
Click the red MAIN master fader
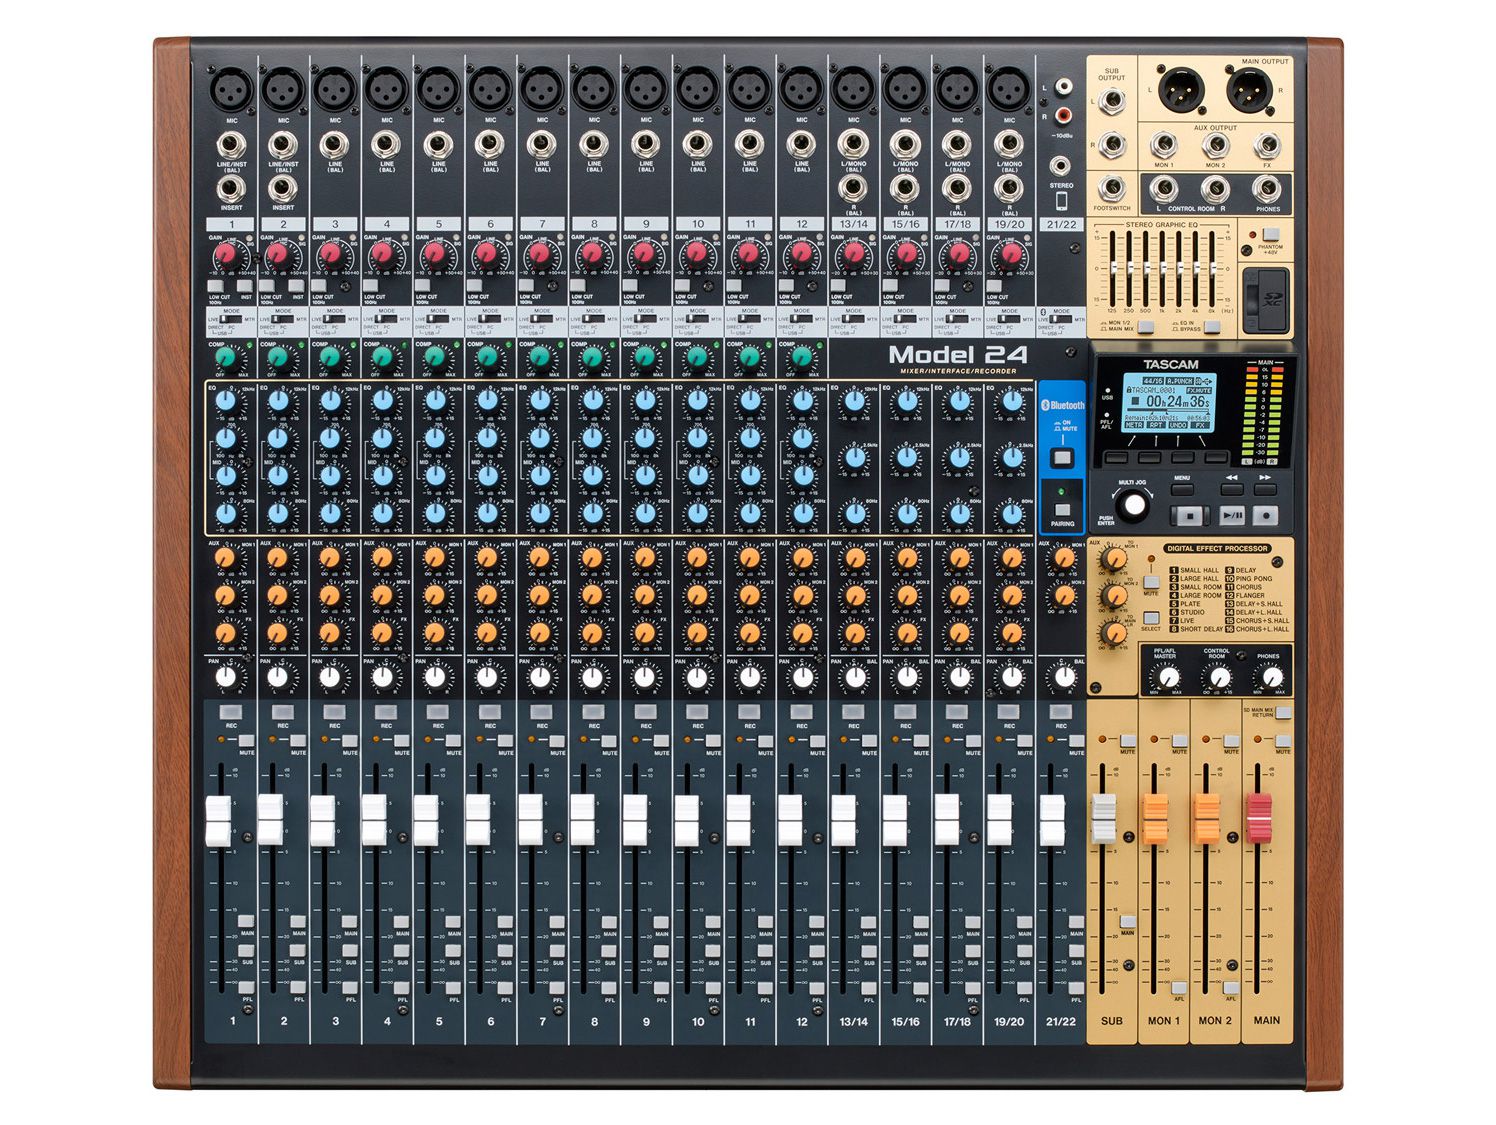(1258, 819)
